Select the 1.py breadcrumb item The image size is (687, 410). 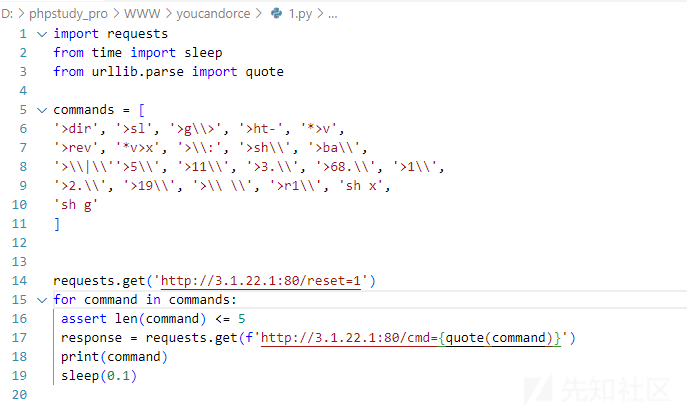click(x=300, y=14)
